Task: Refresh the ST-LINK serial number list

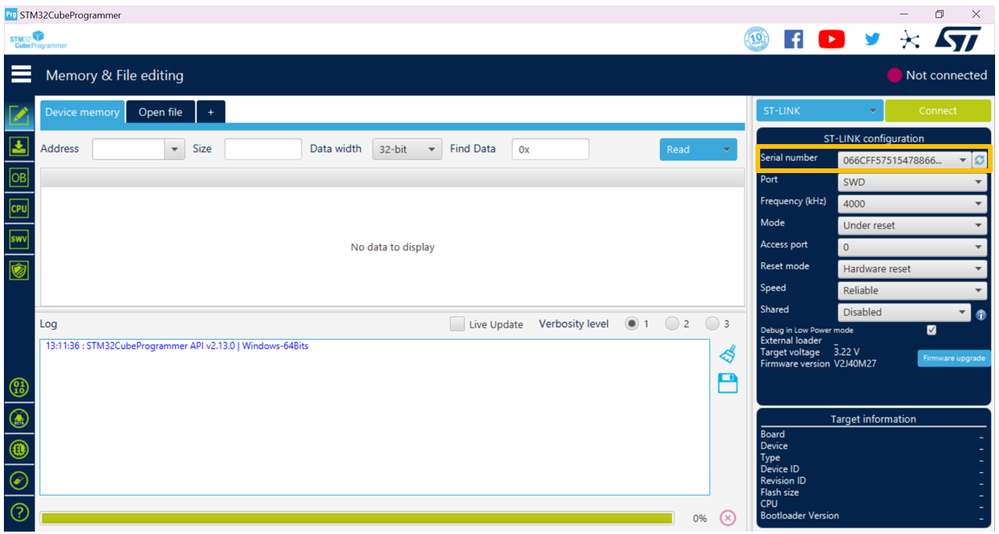Action: pyautogui.click(x=979, y=160)
